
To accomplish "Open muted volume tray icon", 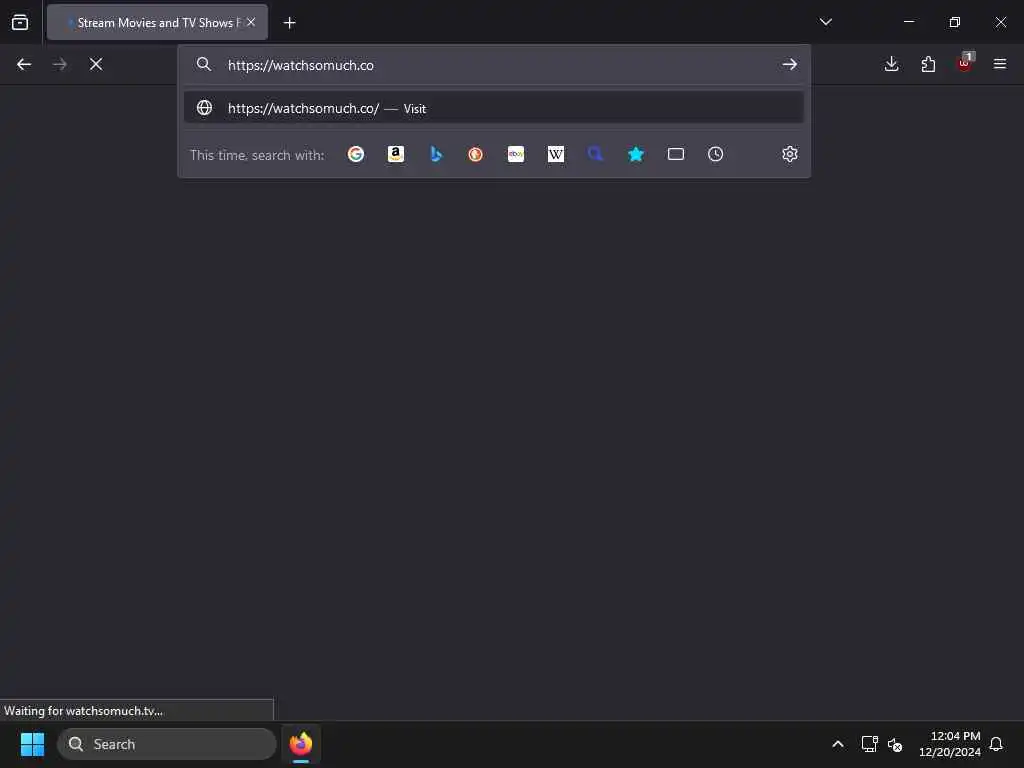I will [895, 744].
